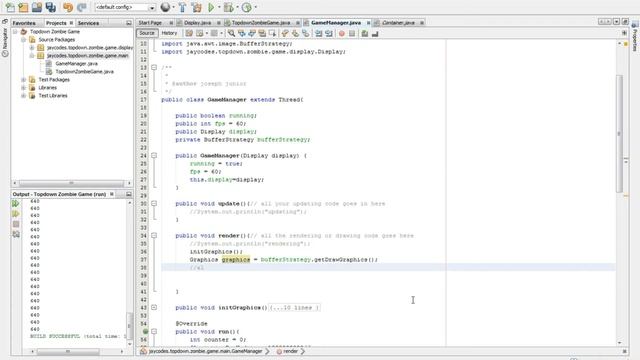Toggle Highlight Search icon
This screenshot has height=360, width=640.
click(x=262, y=33)
